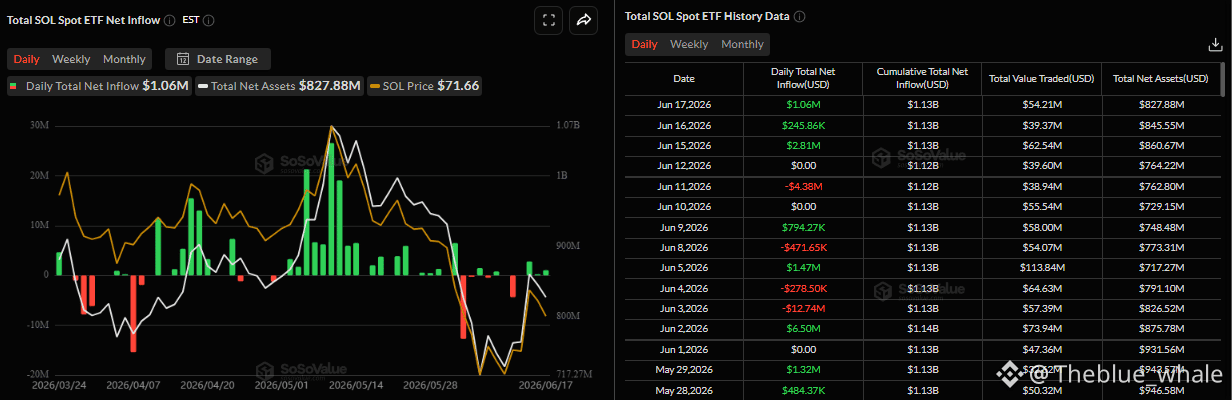Download the ETF history data
1232x400 pixels.
click(x=1215, y=44)
